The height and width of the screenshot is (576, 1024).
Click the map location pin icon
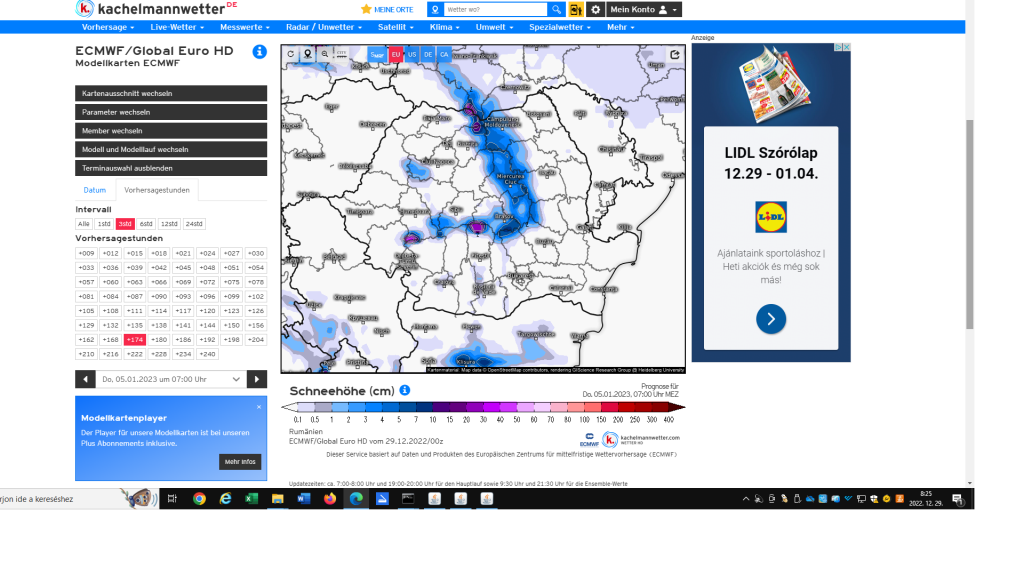pyautogui.click(x=308, y=54)
